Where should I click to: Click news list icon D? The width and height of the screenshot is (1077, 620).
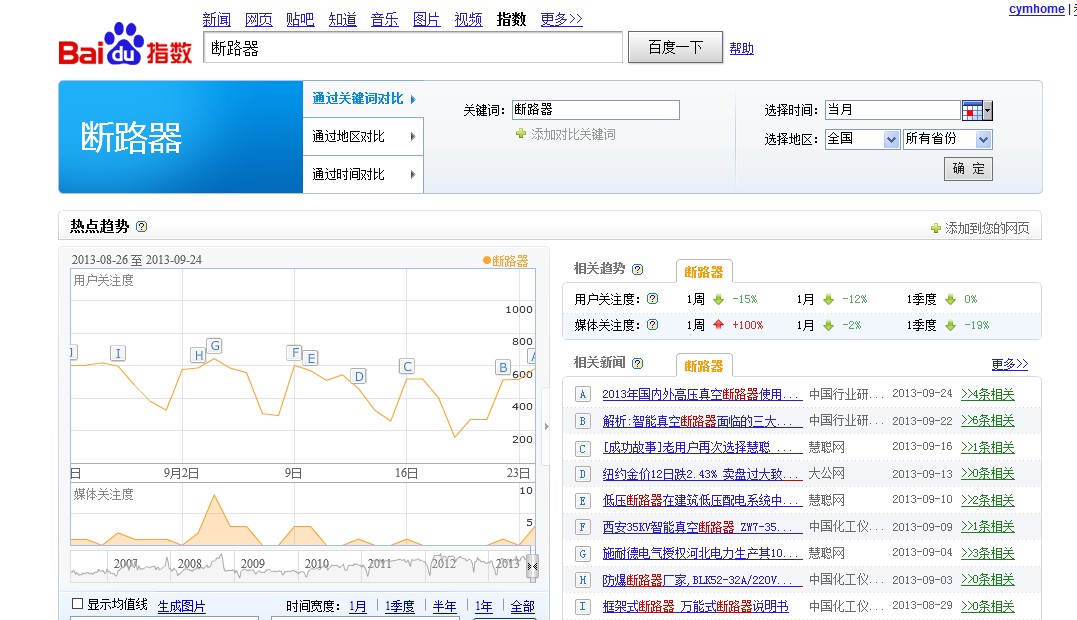click(x=582, y=474)
